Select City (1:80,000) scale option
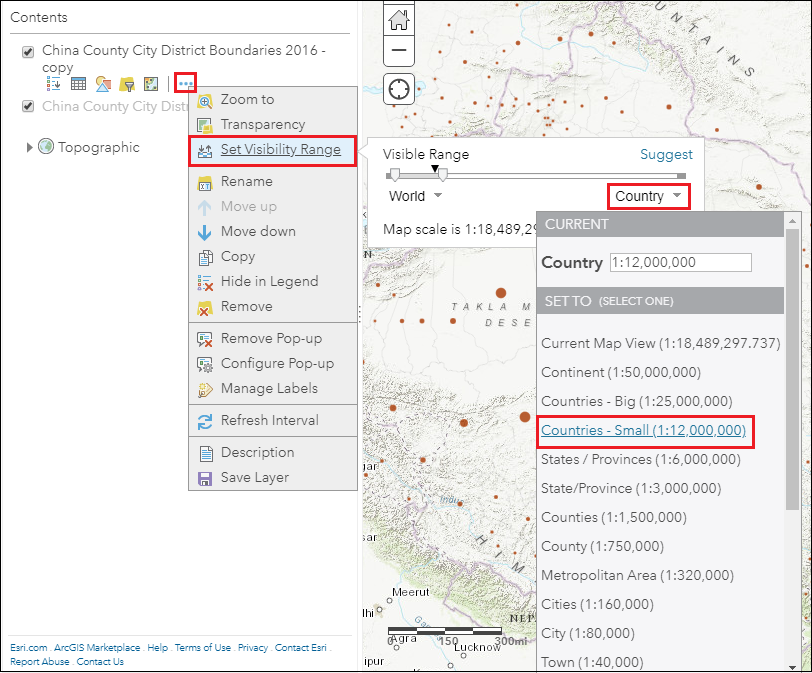The image size is (812, 673). click(x=588, y=633)
